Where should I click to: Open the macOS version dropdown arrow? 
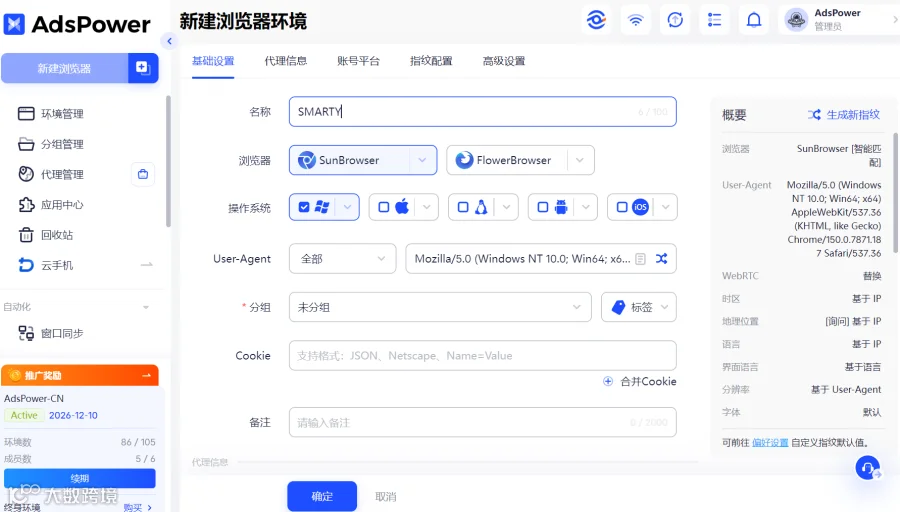pyautogui.click(x=426, y=207)
